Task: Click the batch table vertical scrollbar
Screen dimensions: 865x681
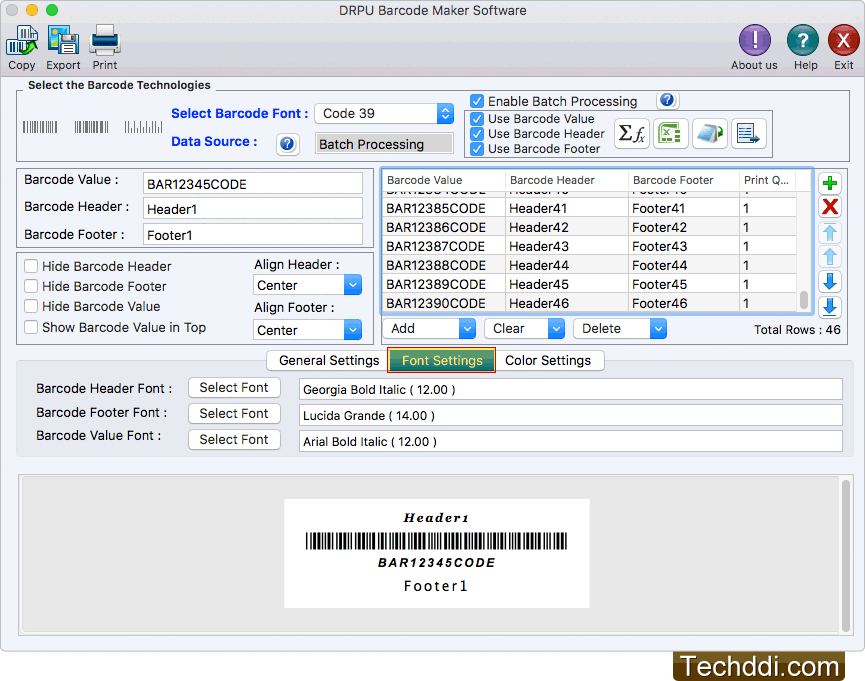Action: point(804,300)
